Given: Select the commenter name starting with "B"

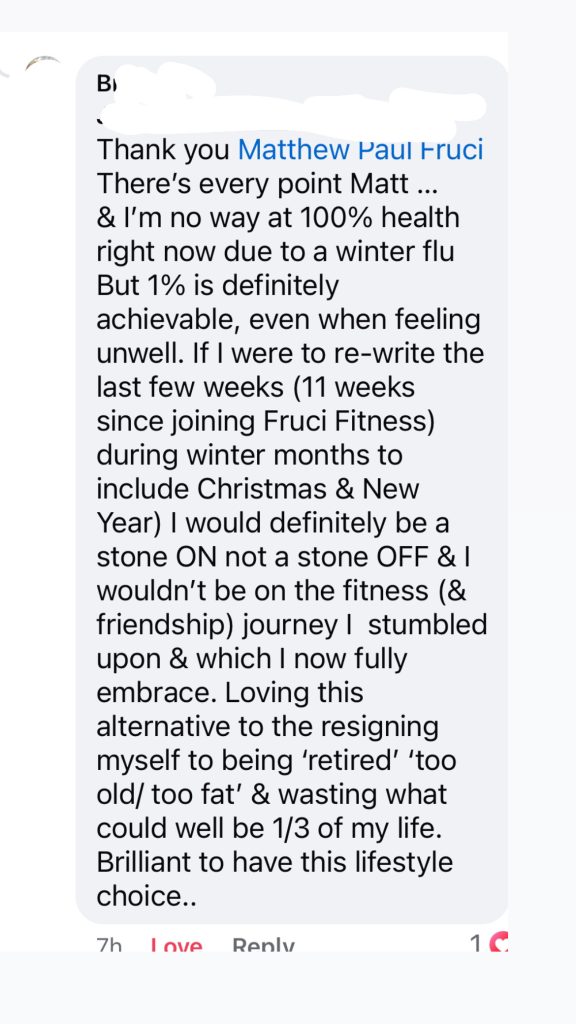Looking at the screenshot, I should coord(103,84).
